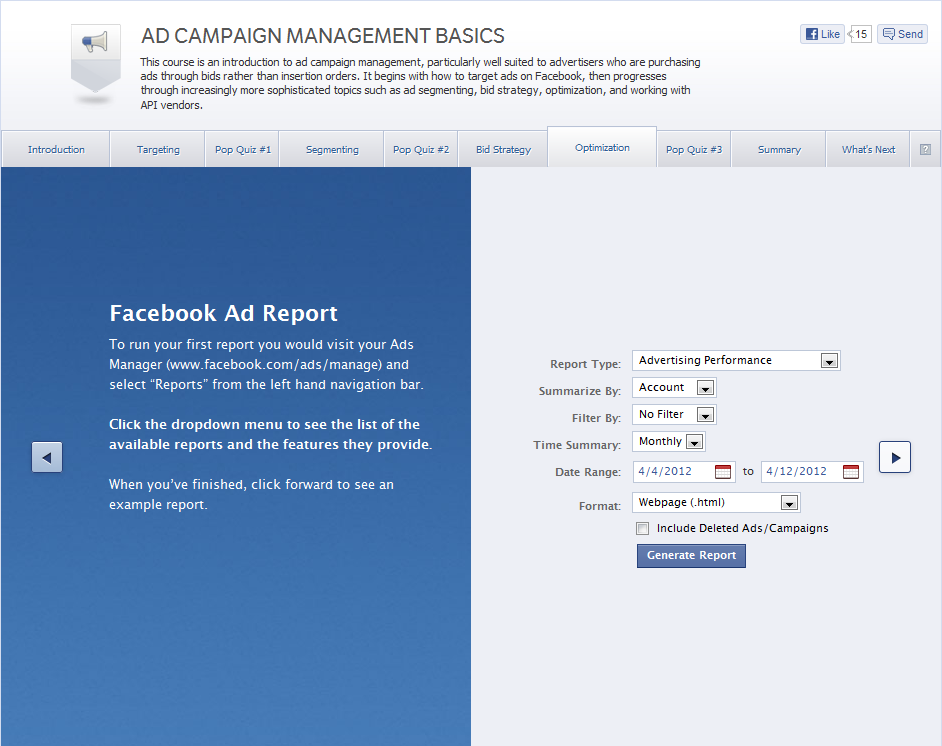Image resolution: width=942 pixels, height=746 pixels.
Task: Click the Ad Campaign Management Basics title
Action: pos(323,35)
